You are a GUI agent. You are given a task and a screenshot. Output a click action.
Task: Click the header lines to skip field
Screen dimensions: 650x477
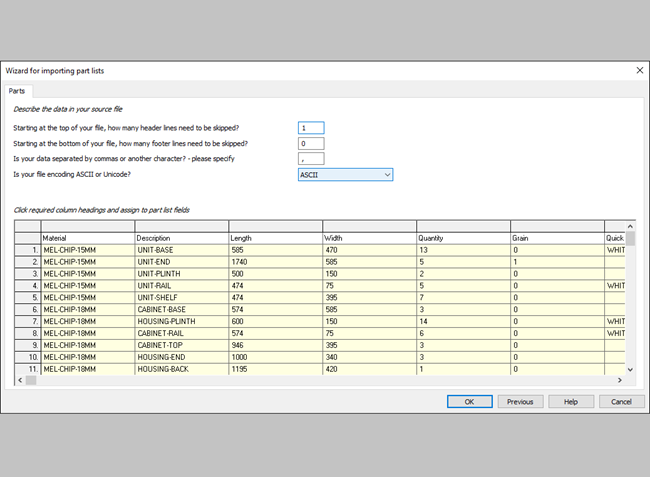coord(311,128)
